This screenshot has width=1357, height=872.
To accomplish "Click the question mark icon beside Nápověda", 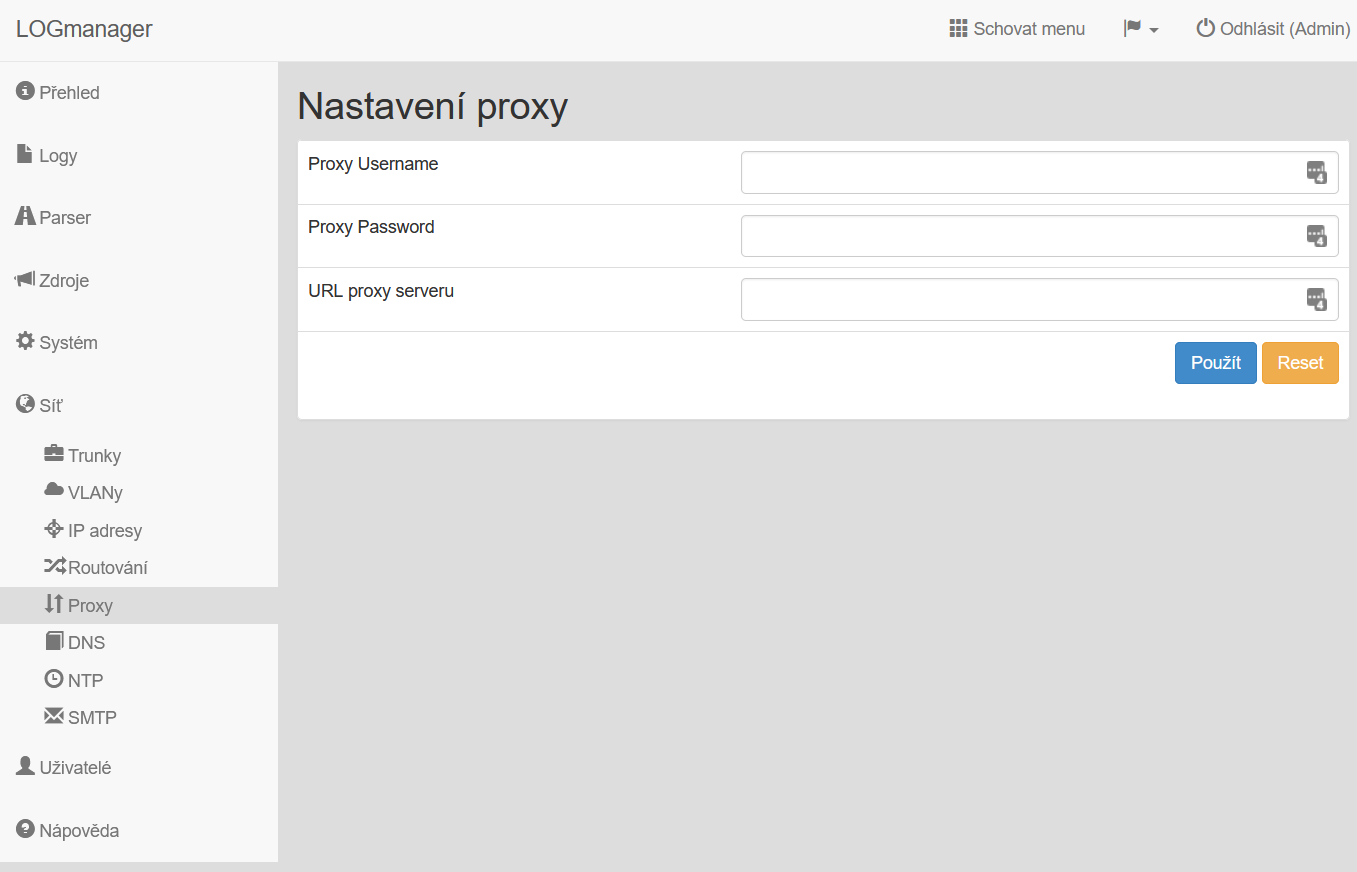I will point(26,828).
